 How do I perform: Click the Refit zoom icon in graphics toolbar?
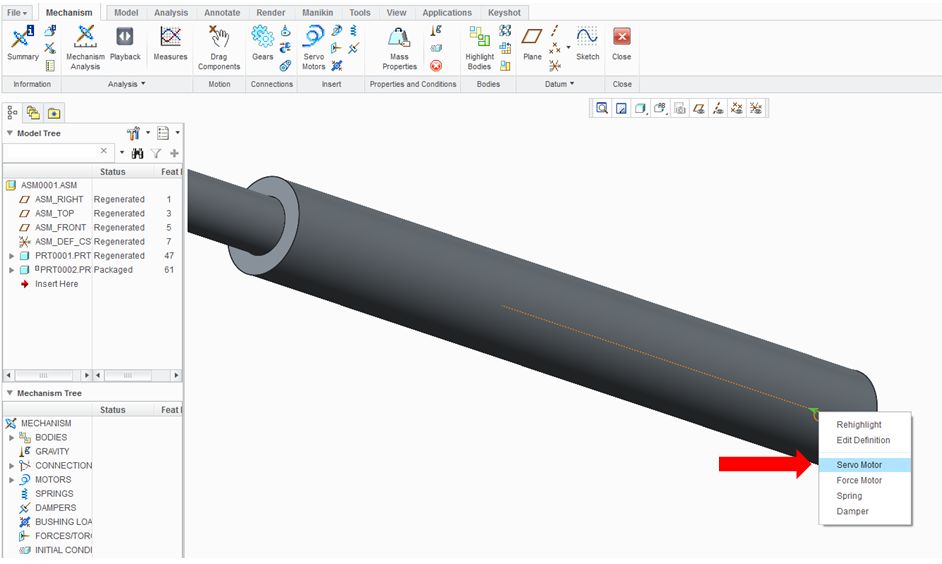point(601,109)
